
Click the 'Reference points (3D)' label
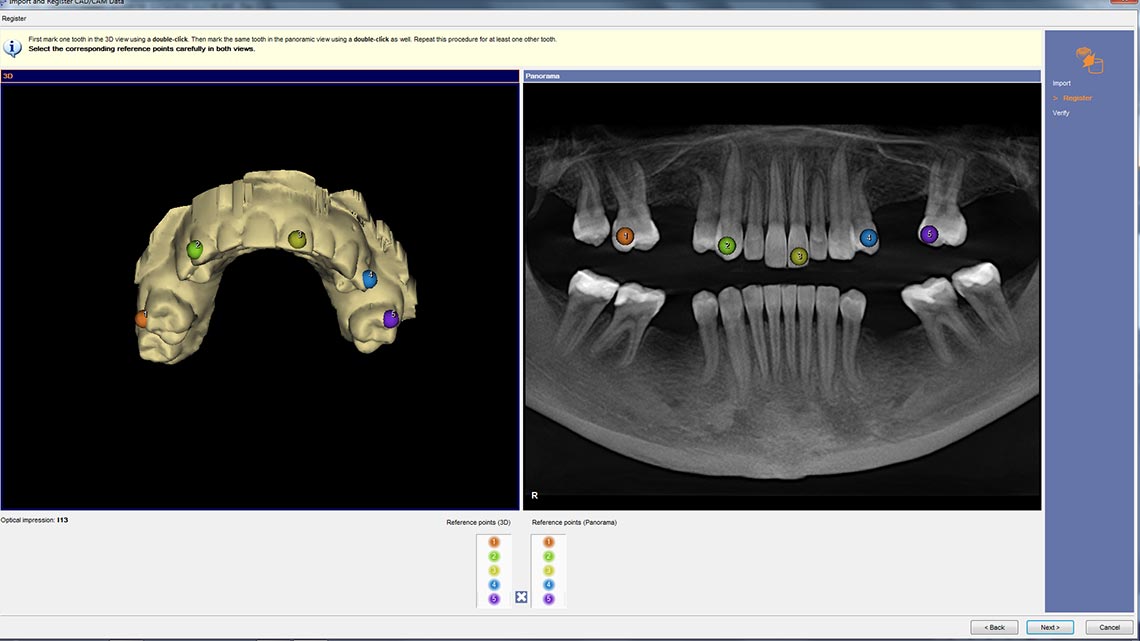click(x=478, y=522)
